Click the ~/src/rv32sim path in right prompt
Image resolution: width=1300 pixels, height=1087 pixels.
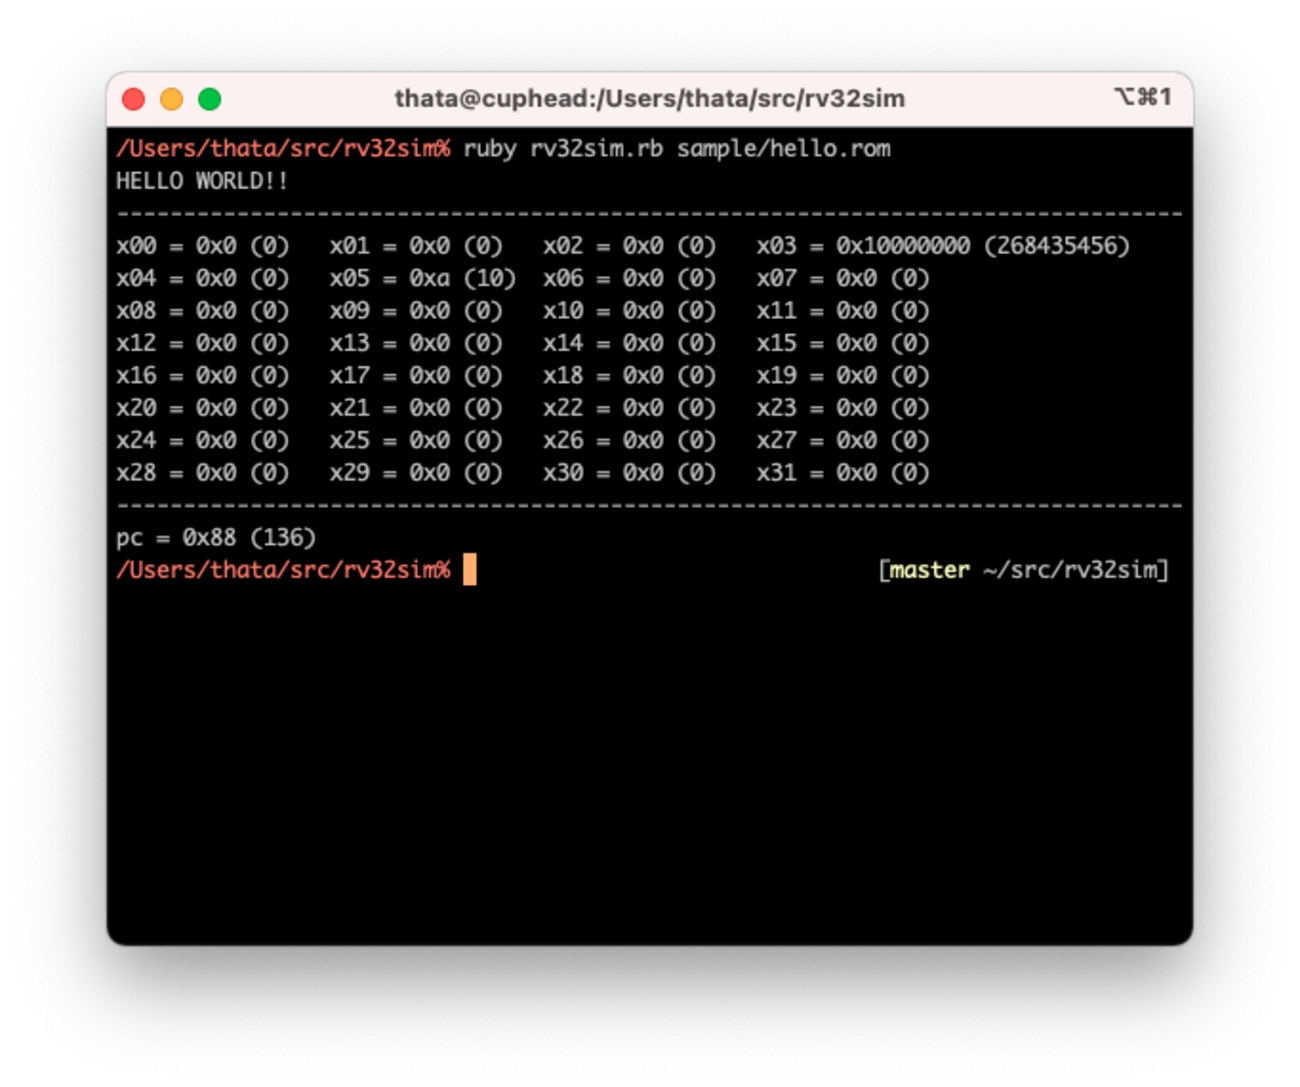[x=1069, y=570]
